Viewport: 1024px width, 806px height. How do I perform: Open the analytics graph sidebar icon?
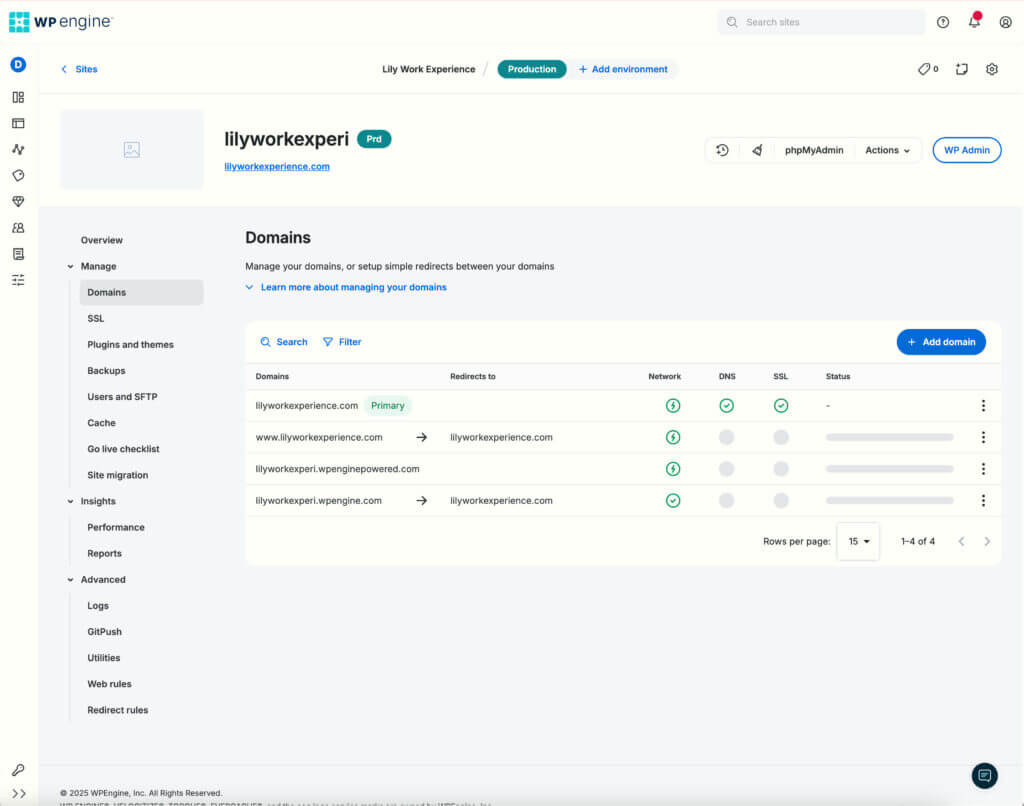pos(18,150)
